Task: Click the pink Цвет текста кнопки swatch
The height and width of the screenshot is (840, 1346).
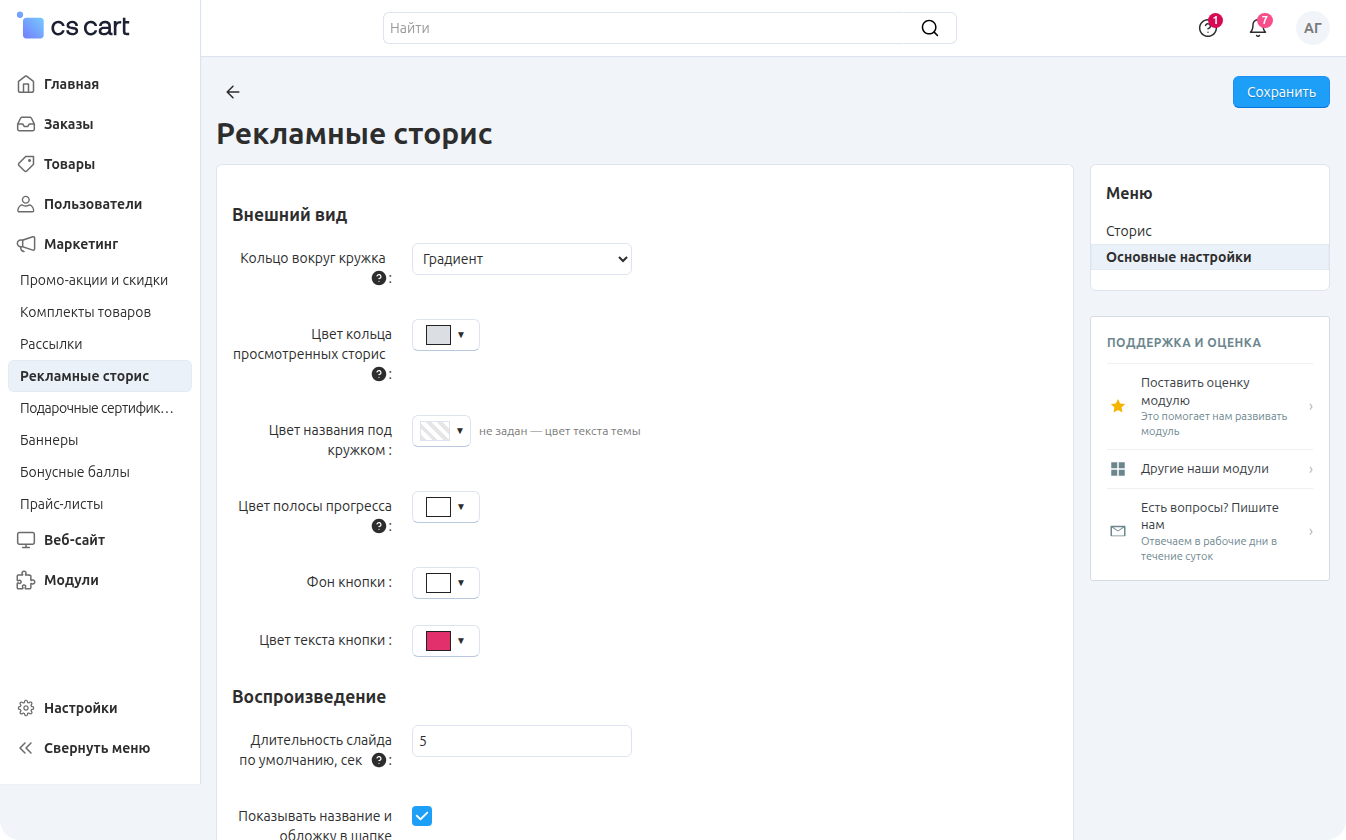Action: [438, 641]
